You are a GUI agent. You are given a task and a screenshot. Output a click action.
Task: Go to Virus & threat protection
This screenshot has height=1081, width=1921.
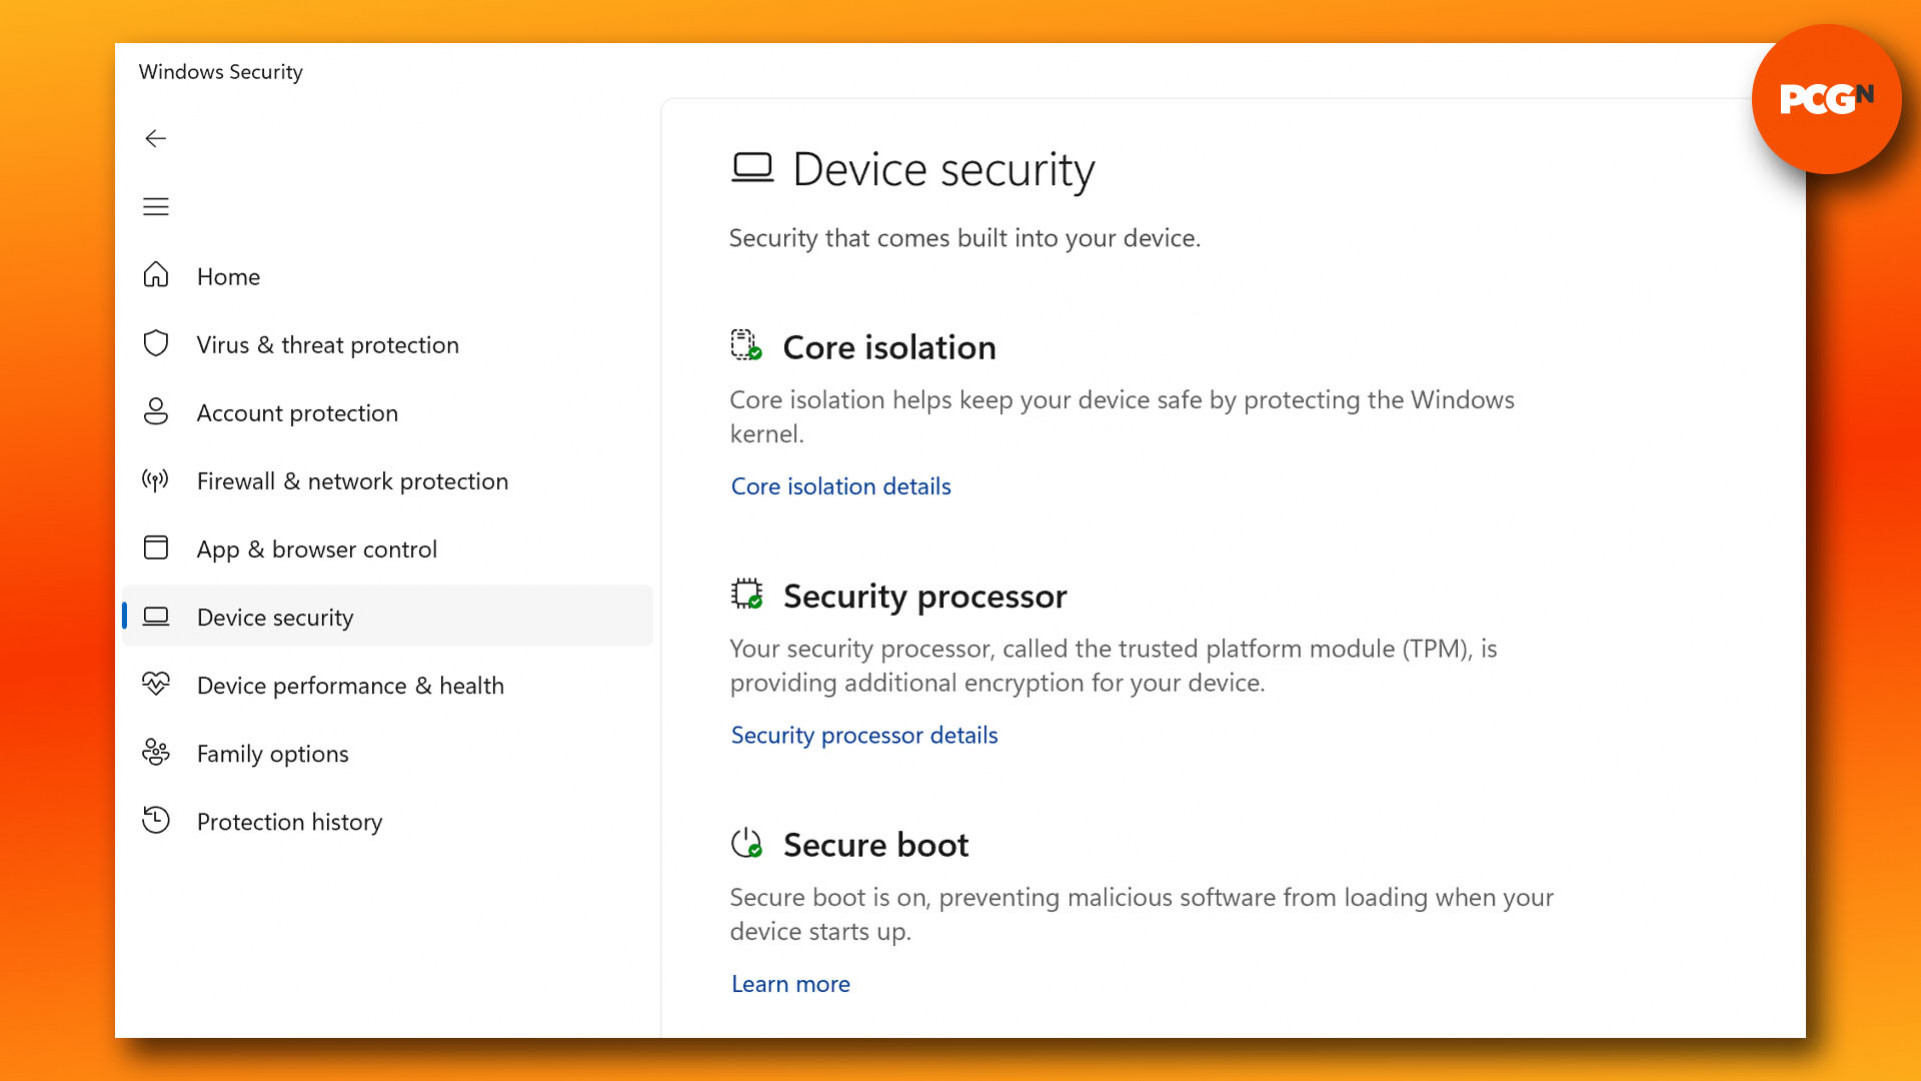tap(328, 345)
